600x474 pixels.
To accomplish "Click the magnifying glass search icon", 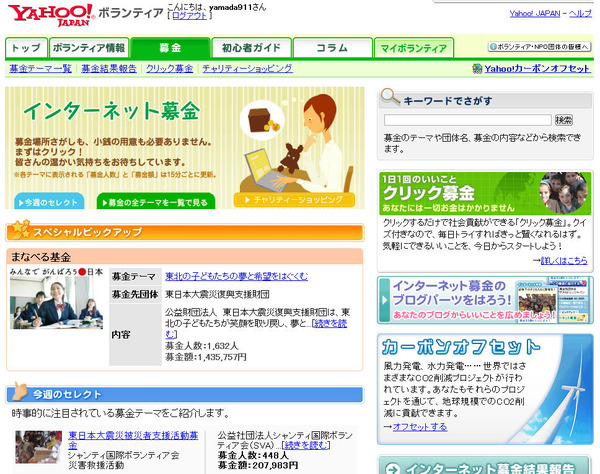I will point(391,97).
